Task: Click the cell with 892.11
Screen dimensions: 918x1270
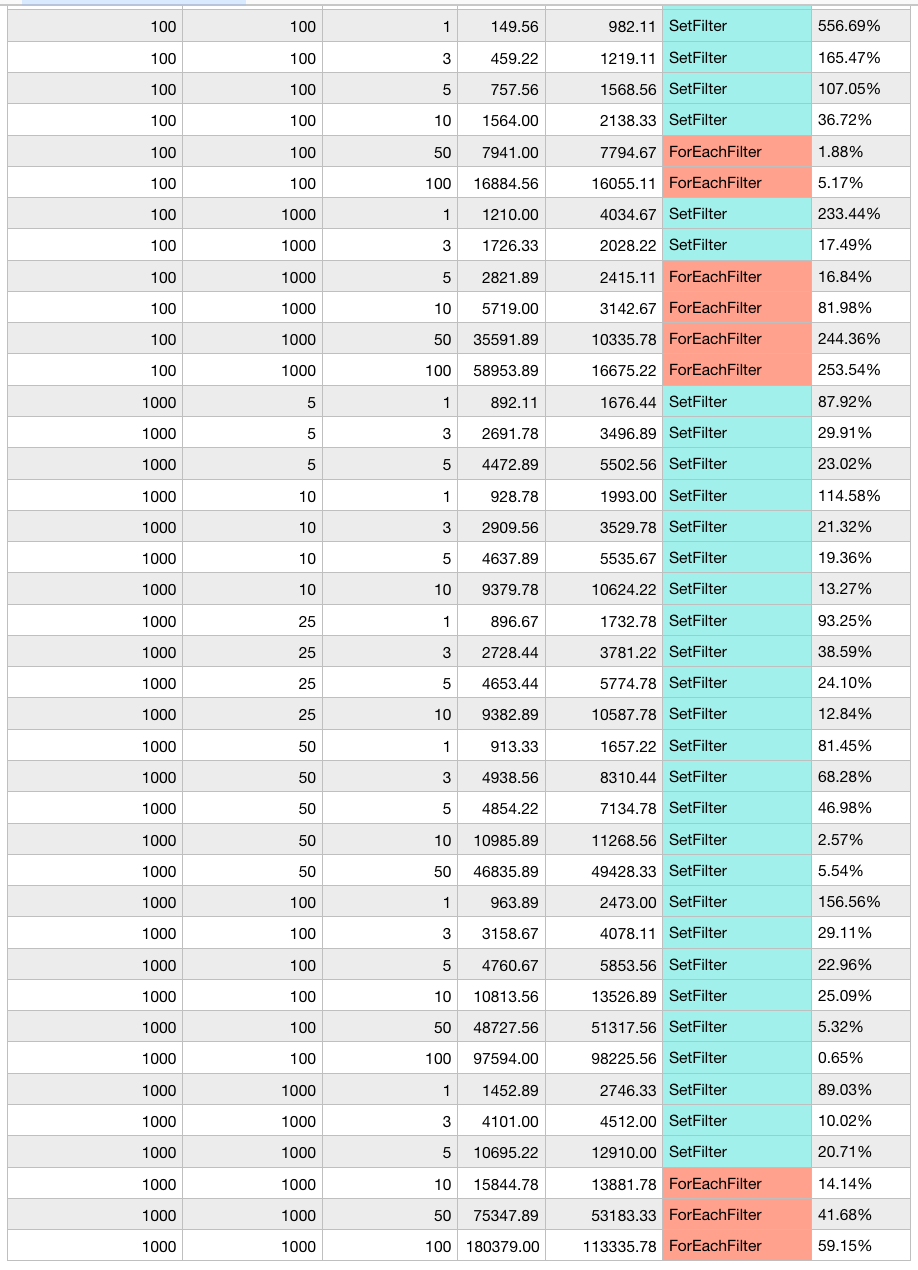Action: [x=501, y=402]
